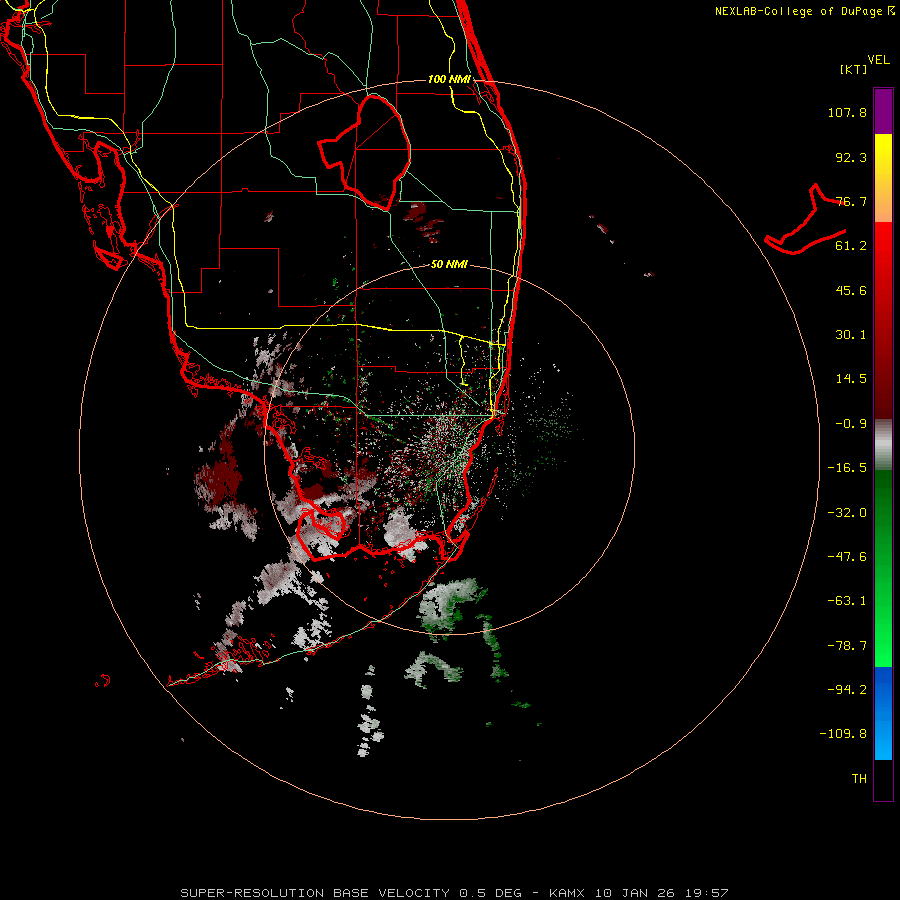Click the 76.7 velocity scale value
The width and height of the screenshot is (900, 900).
[851, 201]
